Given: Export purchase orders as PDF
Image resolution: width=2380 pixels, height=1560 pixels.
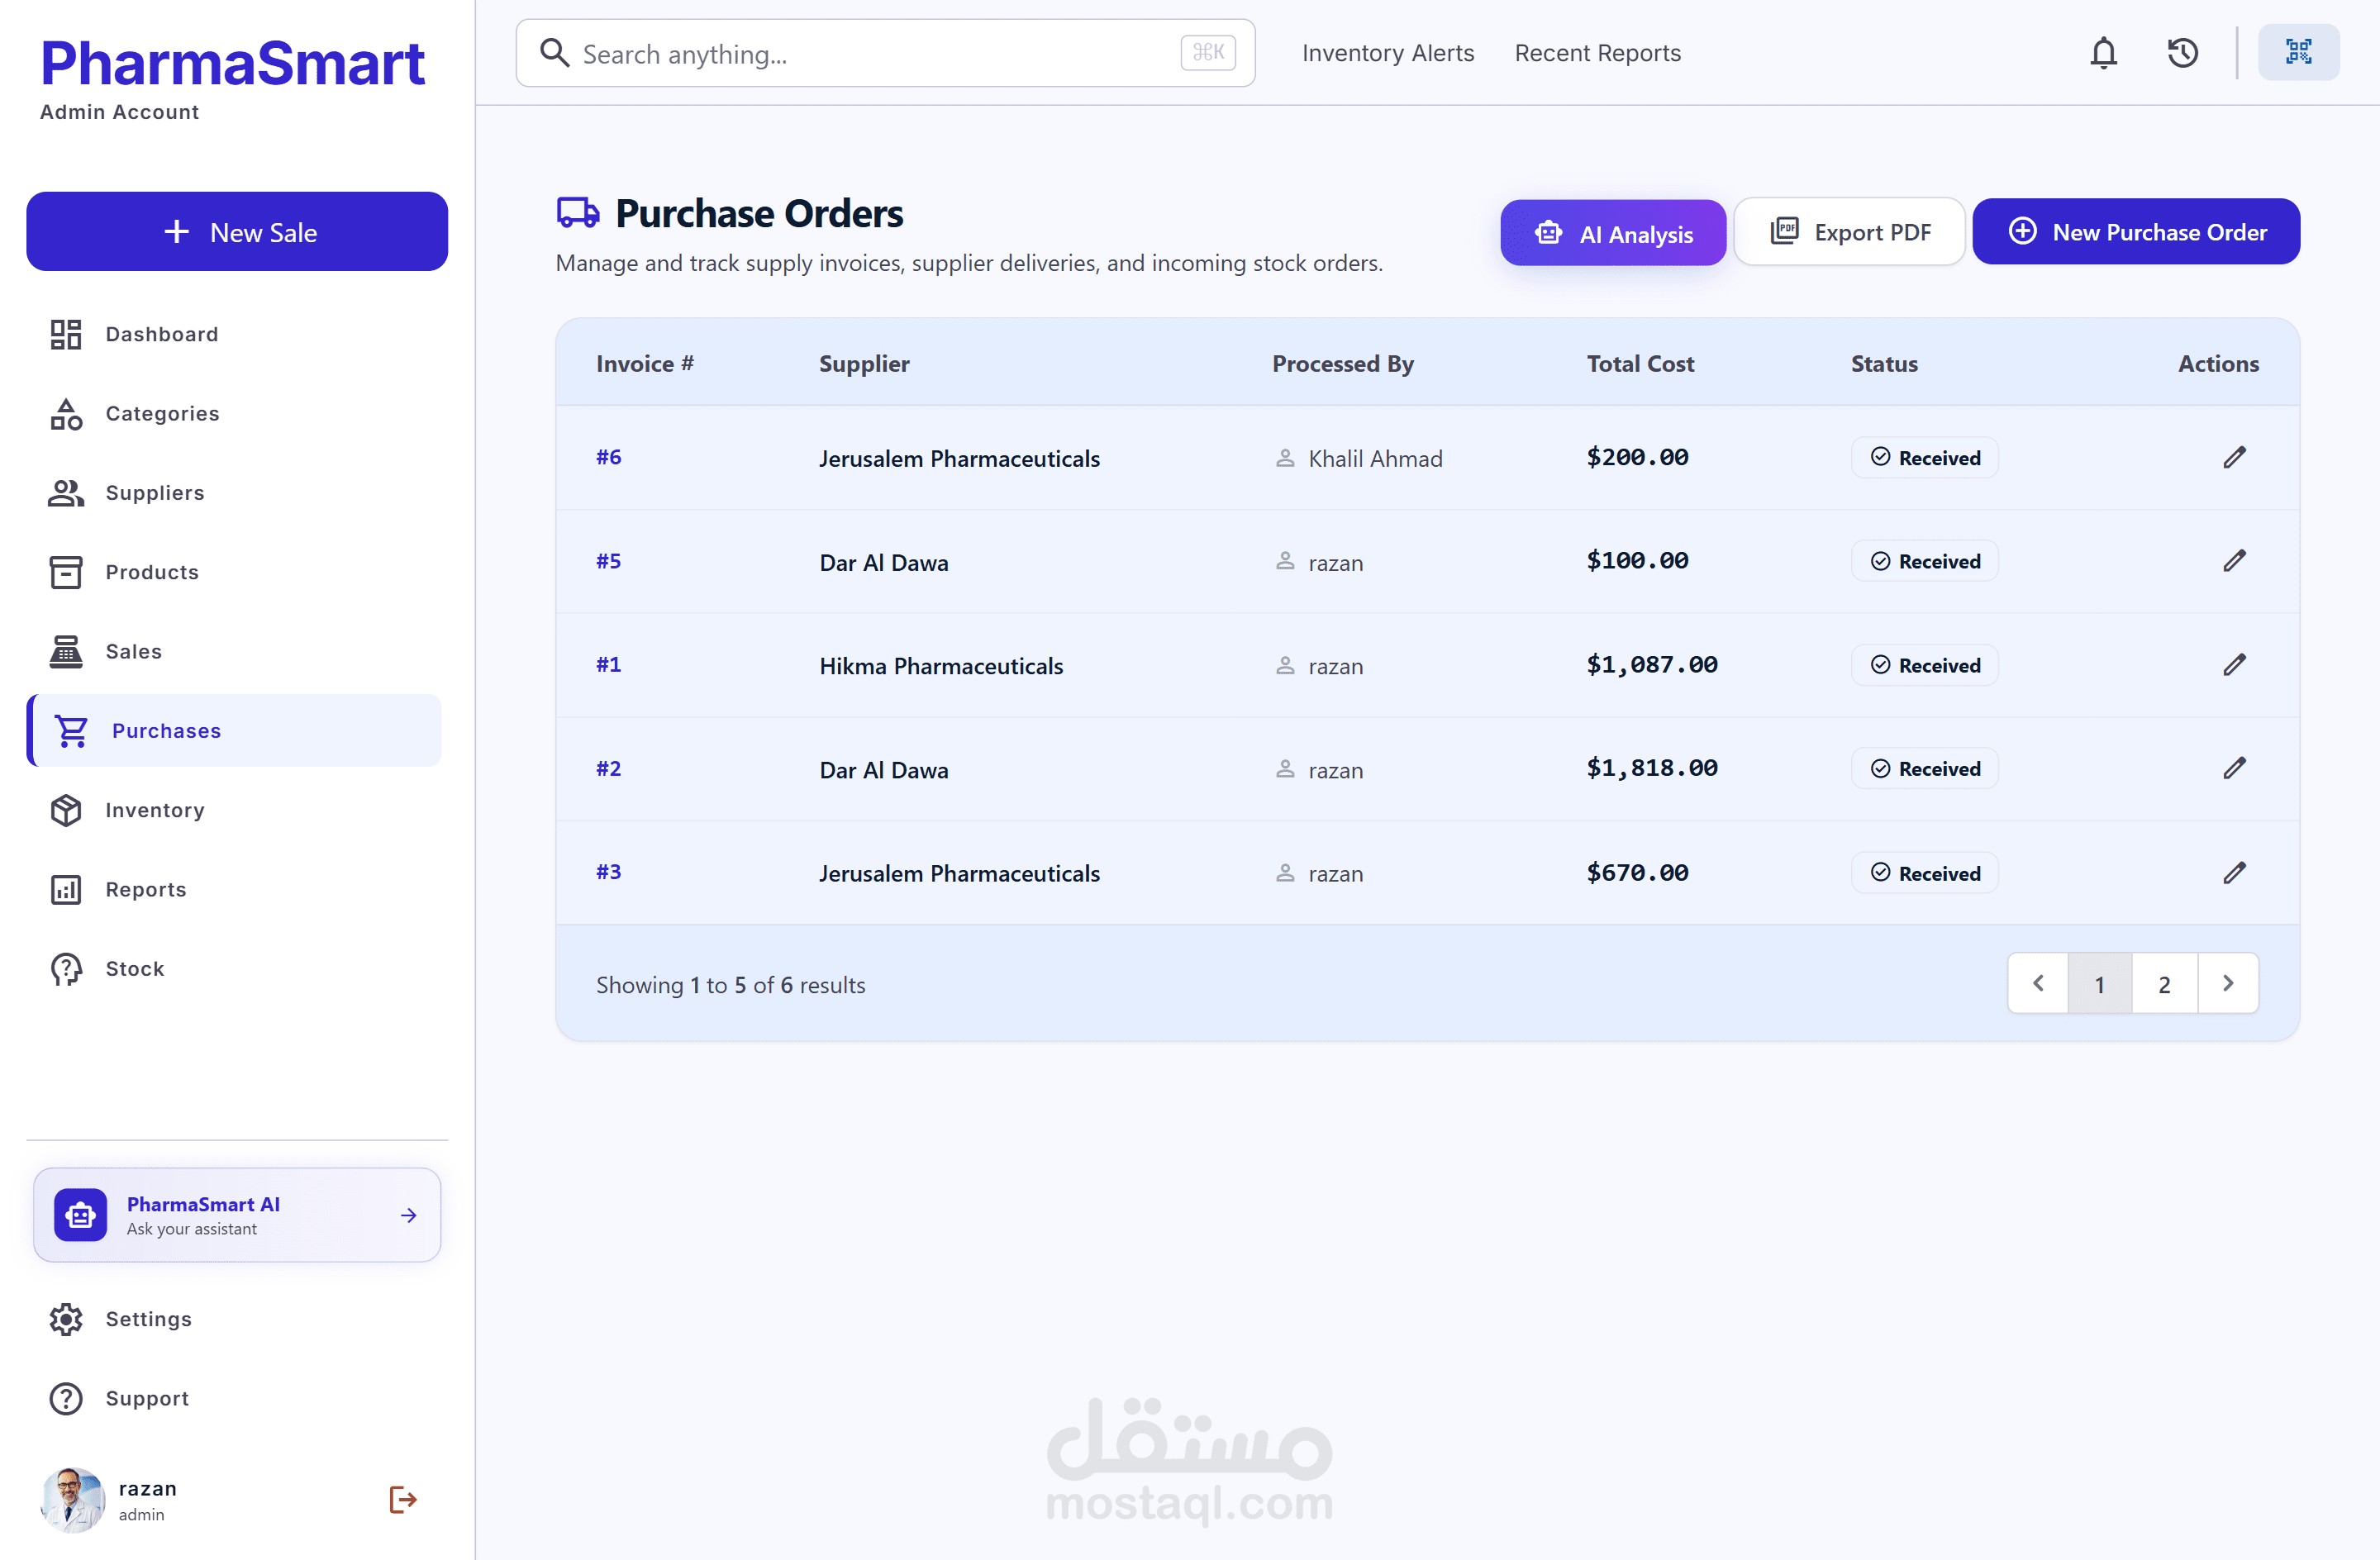Looking at the screenshot, I should coord(1849,232).
